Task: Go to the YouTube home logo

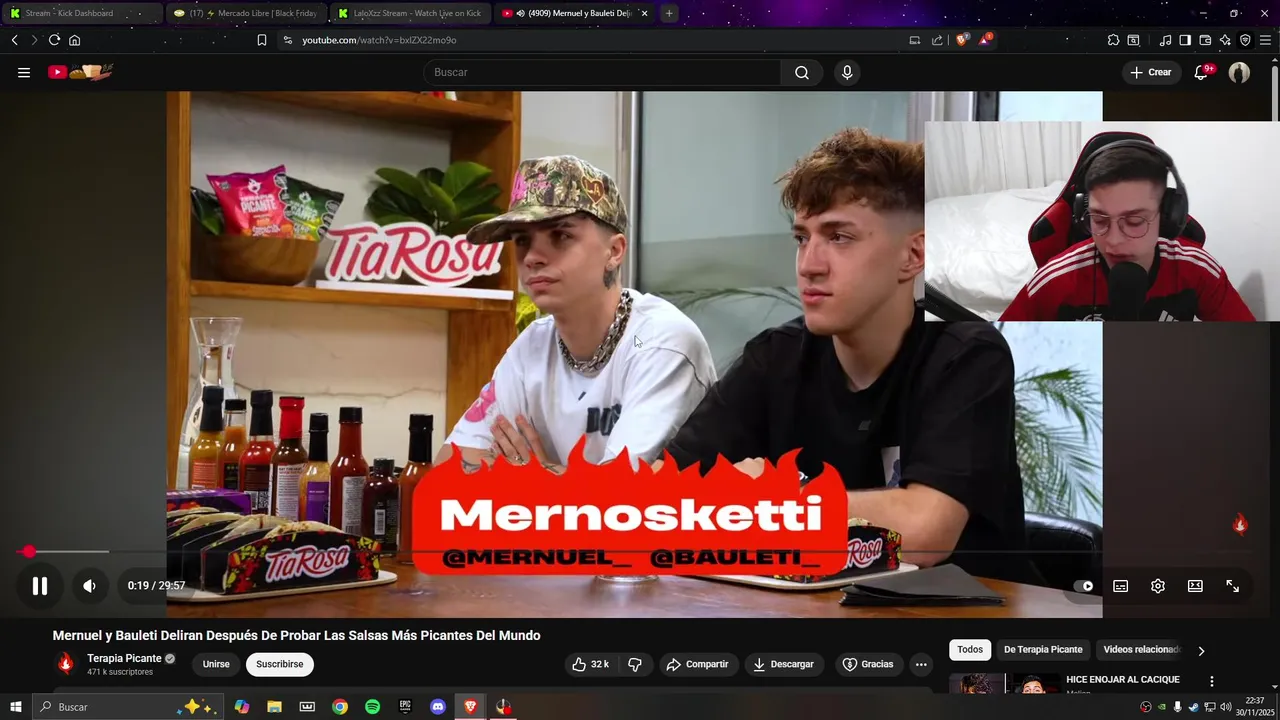Action: (x=81, y=72)
